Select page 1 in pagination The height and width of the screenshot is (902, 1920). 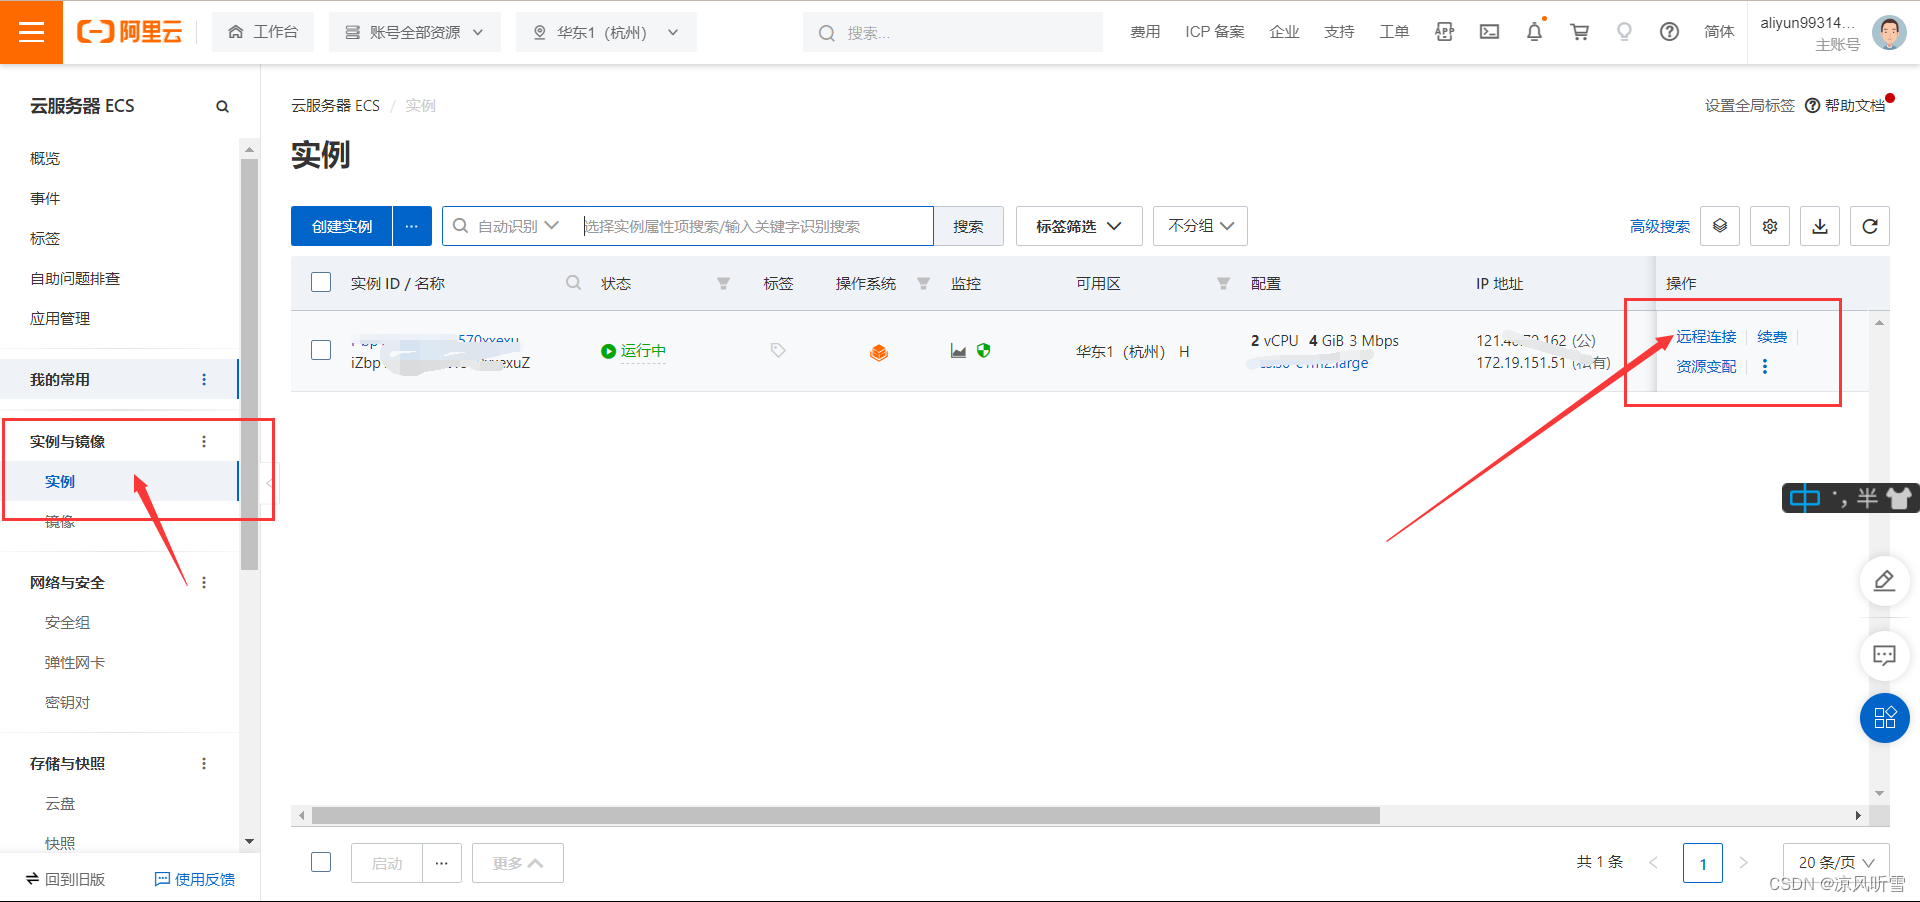coord(1703,863)
